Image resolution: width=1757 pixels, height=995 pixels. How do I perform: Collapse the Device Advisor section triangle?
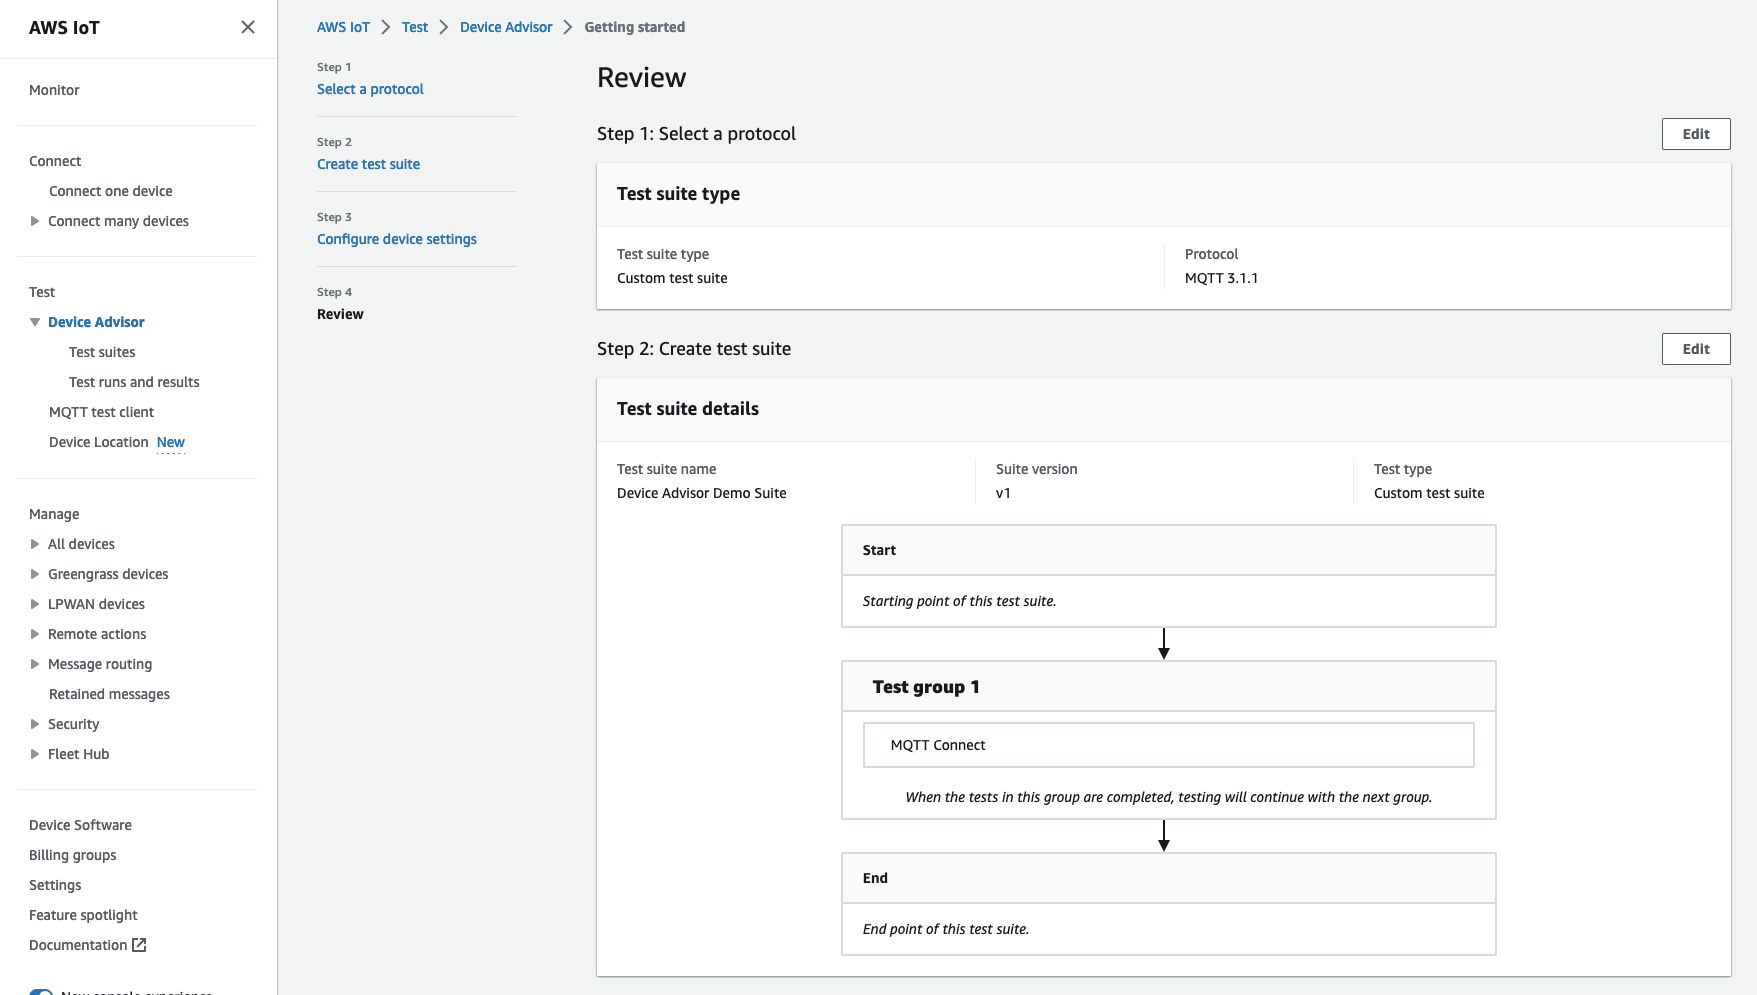(34, 322)
